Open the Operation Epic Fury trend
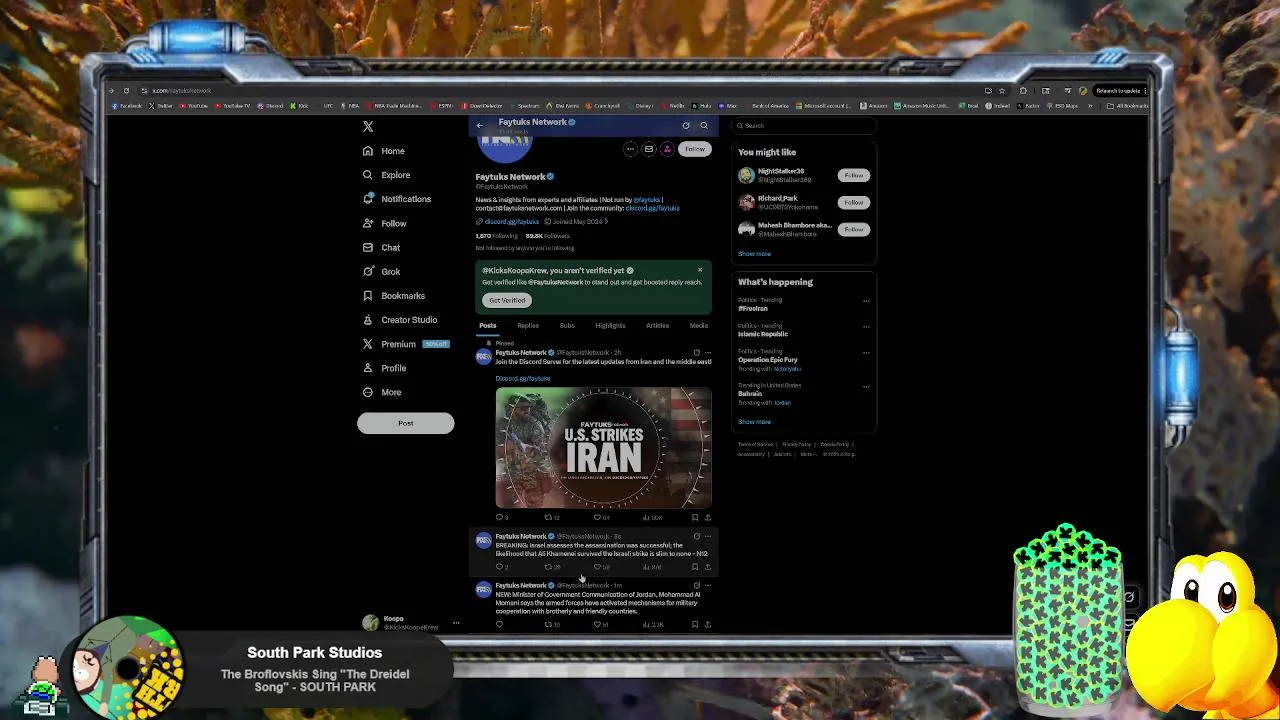The image size is (1280, 720). pos(768,360)
